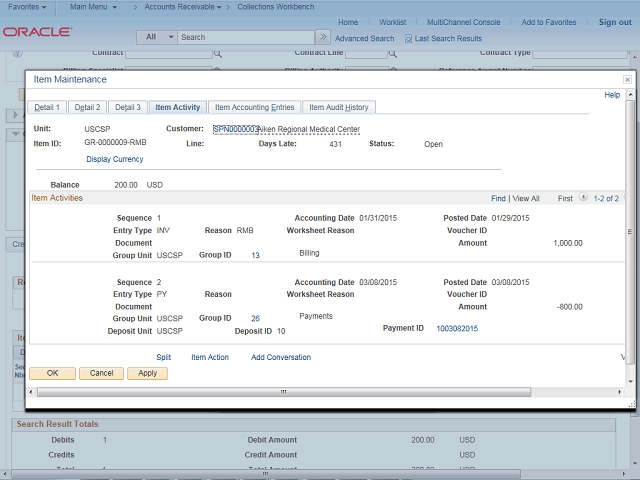Click the search go arrow button

click(324, 37)
